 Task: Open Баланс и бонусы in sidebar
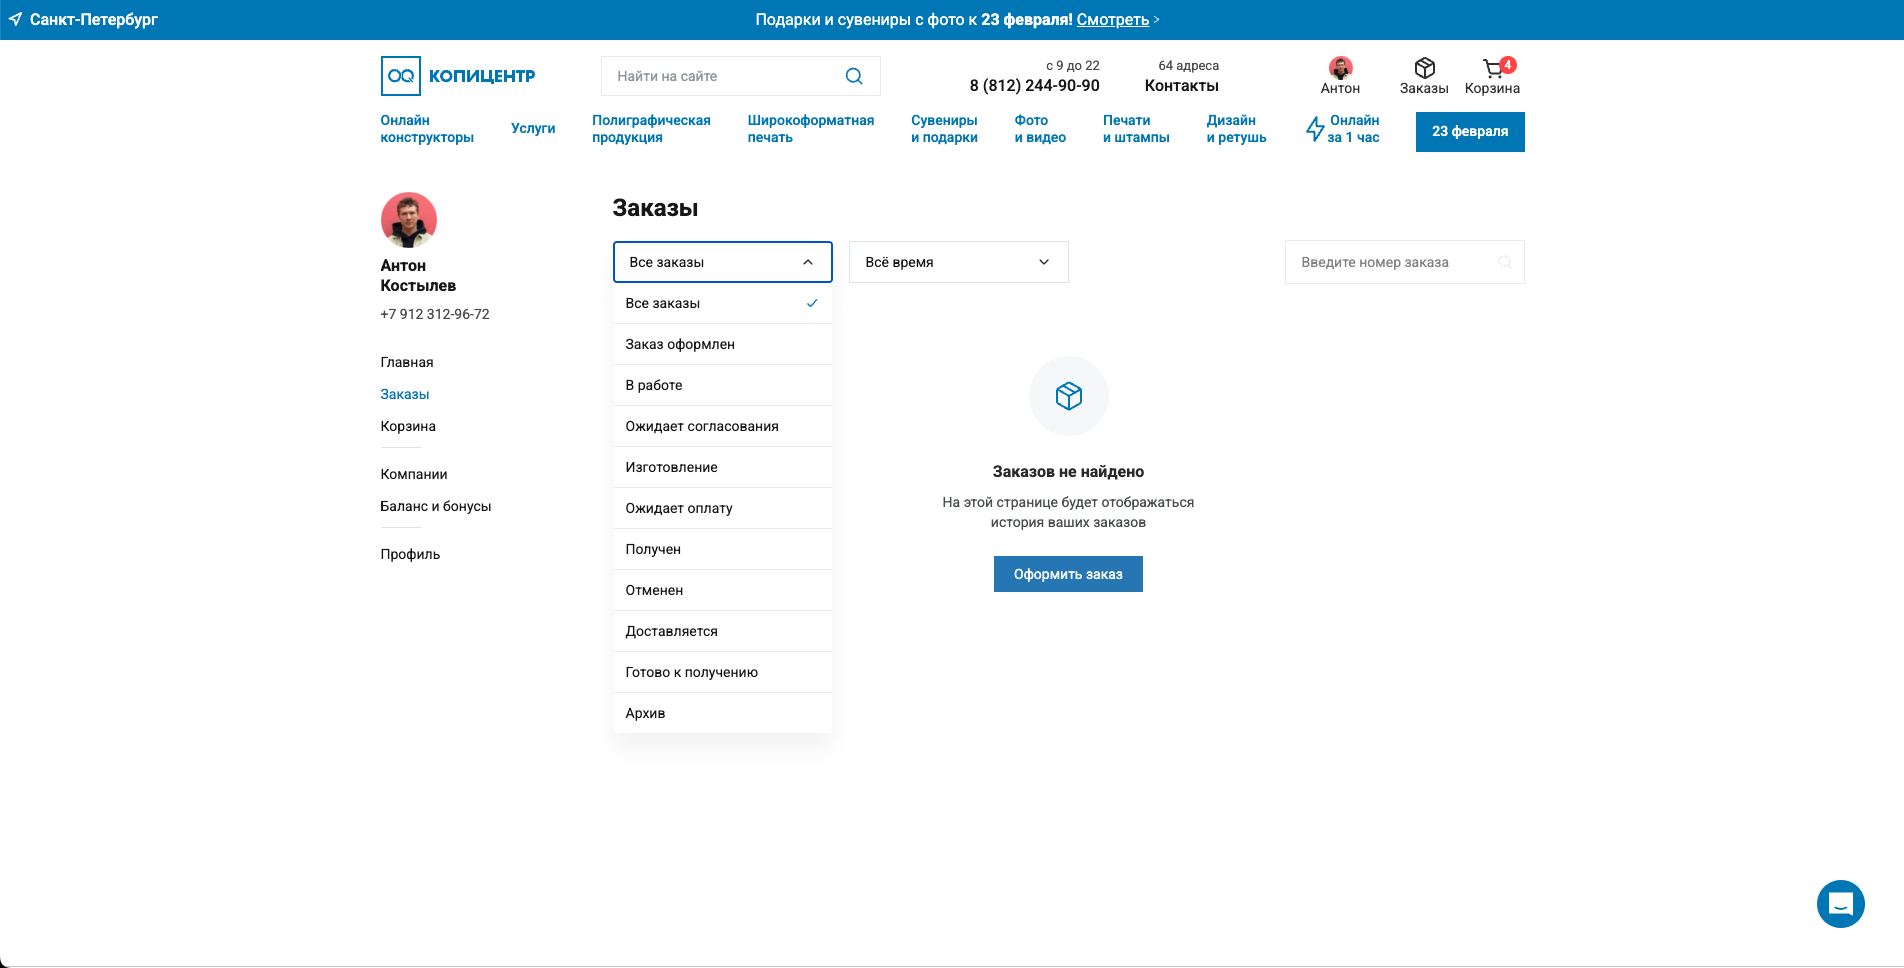435,506
